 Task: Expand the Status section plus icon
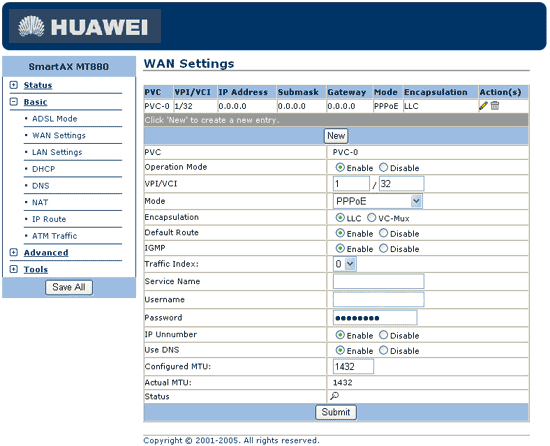[14, 85]
